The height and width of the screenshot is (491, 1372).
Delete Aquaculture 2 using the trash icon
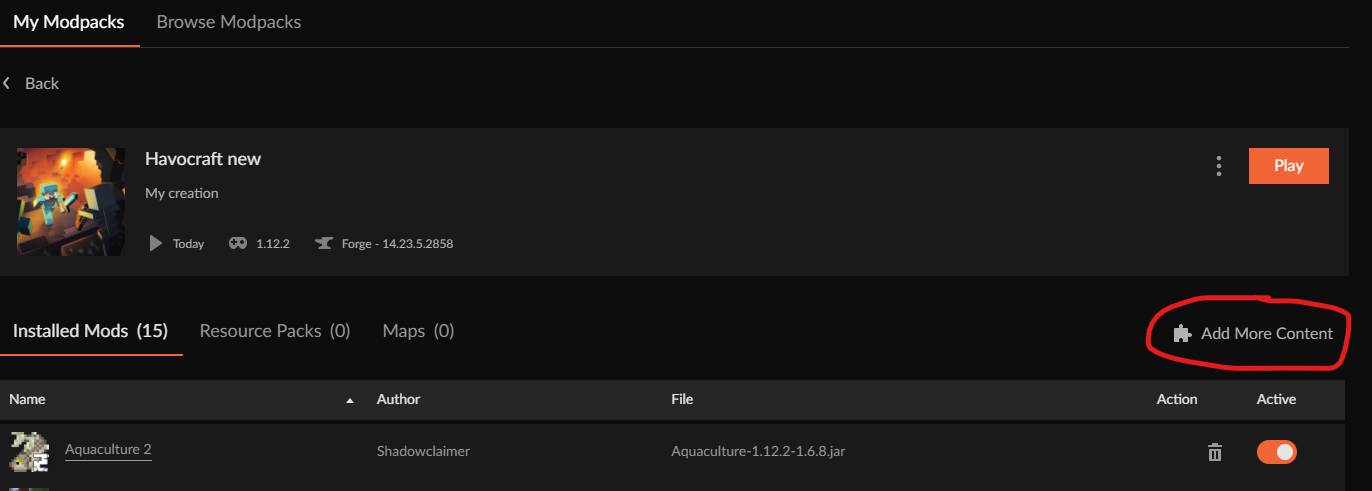tap(1215, 452)
